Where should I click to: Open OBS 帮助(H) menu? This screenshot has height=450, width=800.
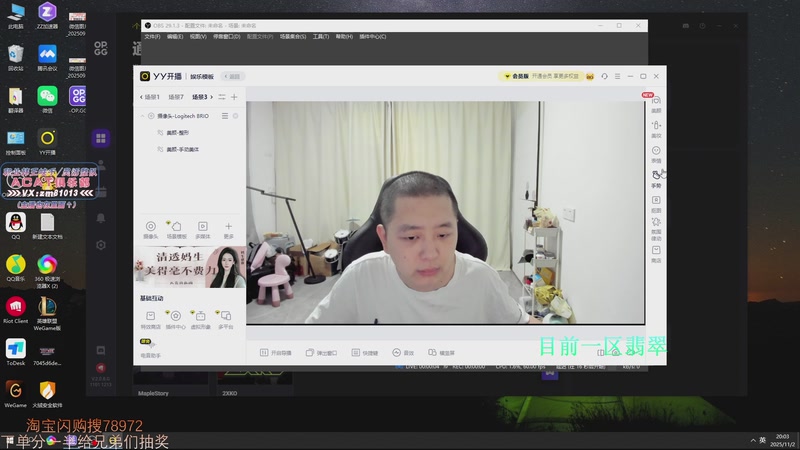tap(344, 37)
